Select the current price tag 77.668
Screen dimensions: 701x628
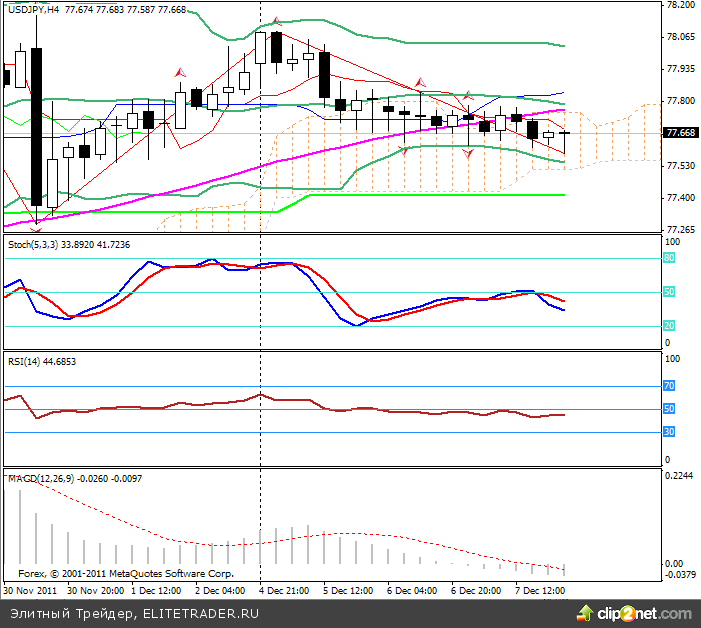pyautogui.click(x=680, y=133)
